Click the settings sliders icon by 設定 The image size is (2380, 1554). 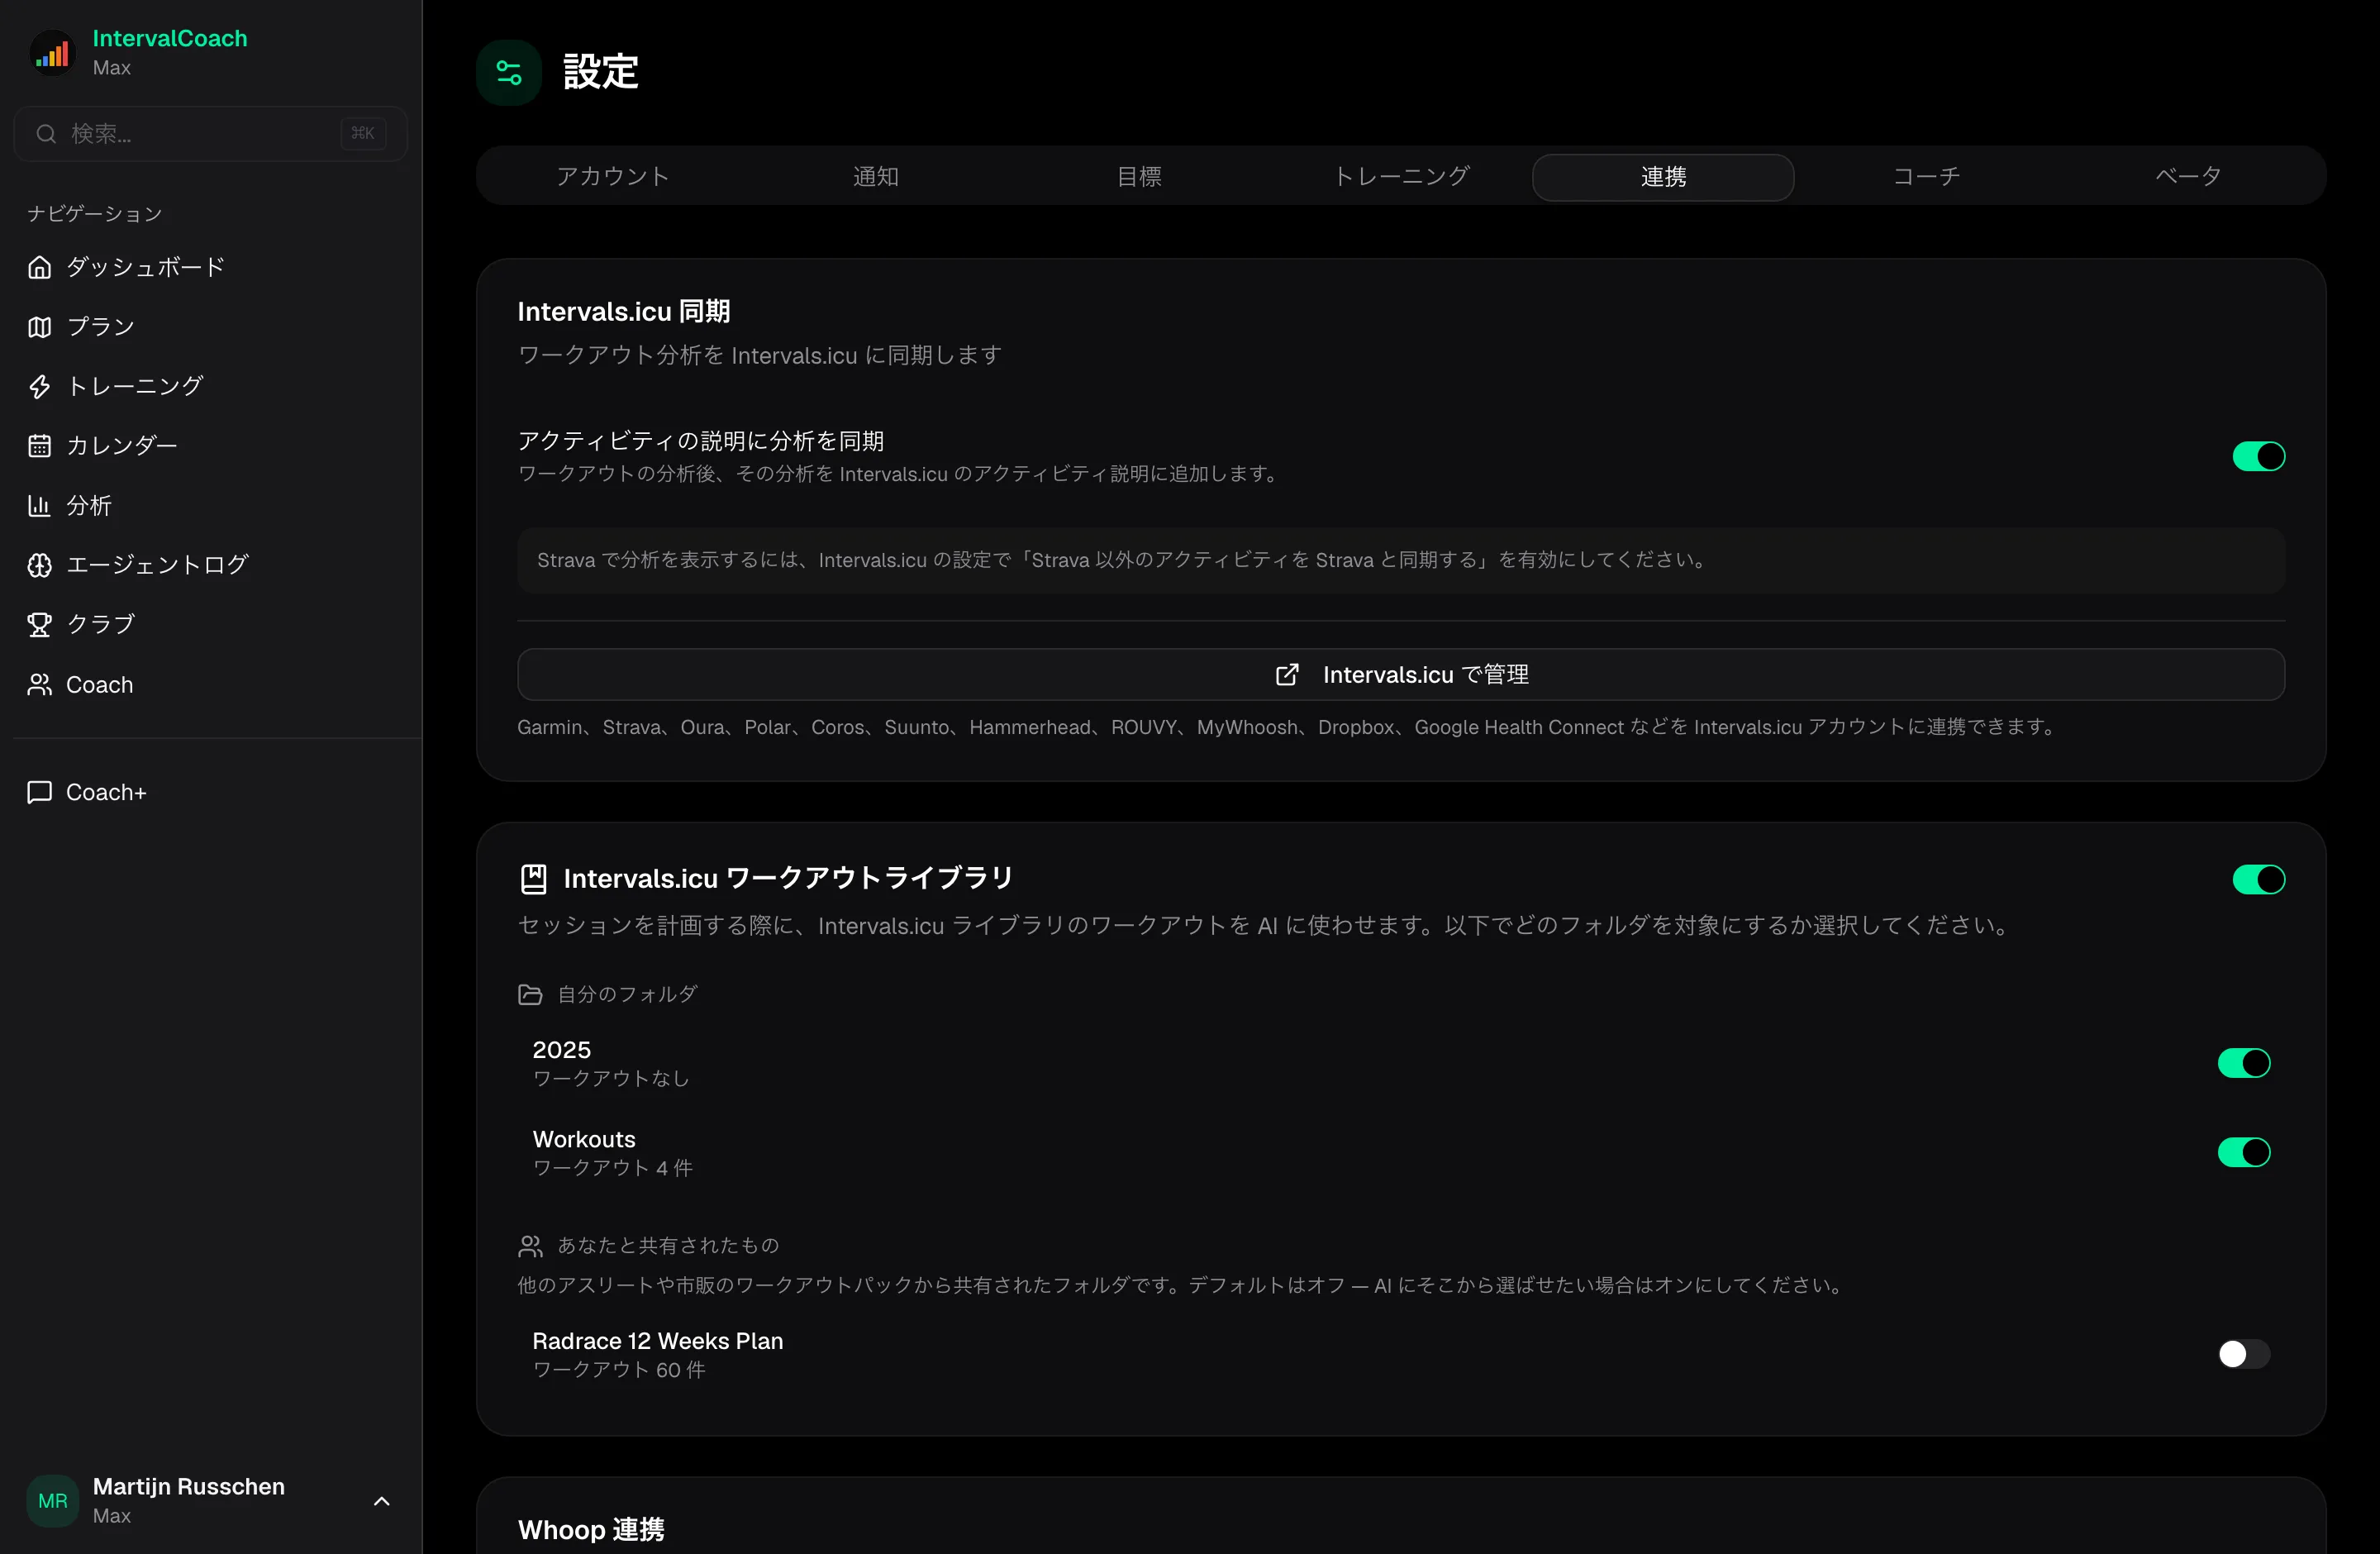(509, 73)
